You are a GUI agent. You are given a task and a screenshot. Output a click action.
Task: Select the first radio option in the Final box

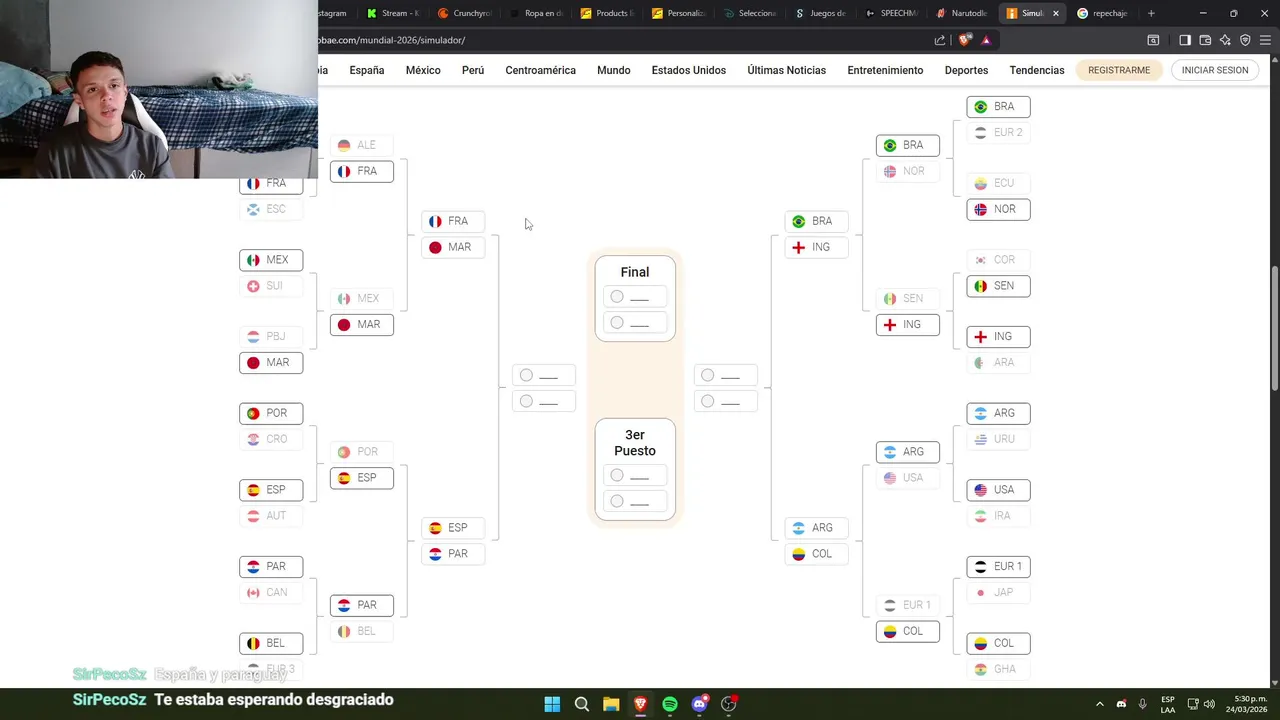click(617, 297)
